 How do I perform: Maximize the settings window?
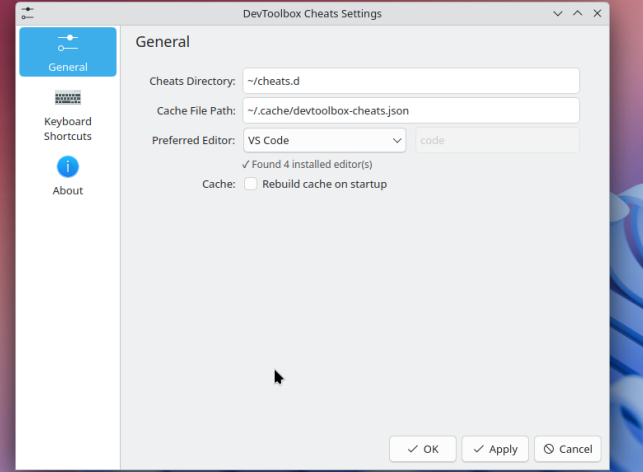(x=577, y=14)
